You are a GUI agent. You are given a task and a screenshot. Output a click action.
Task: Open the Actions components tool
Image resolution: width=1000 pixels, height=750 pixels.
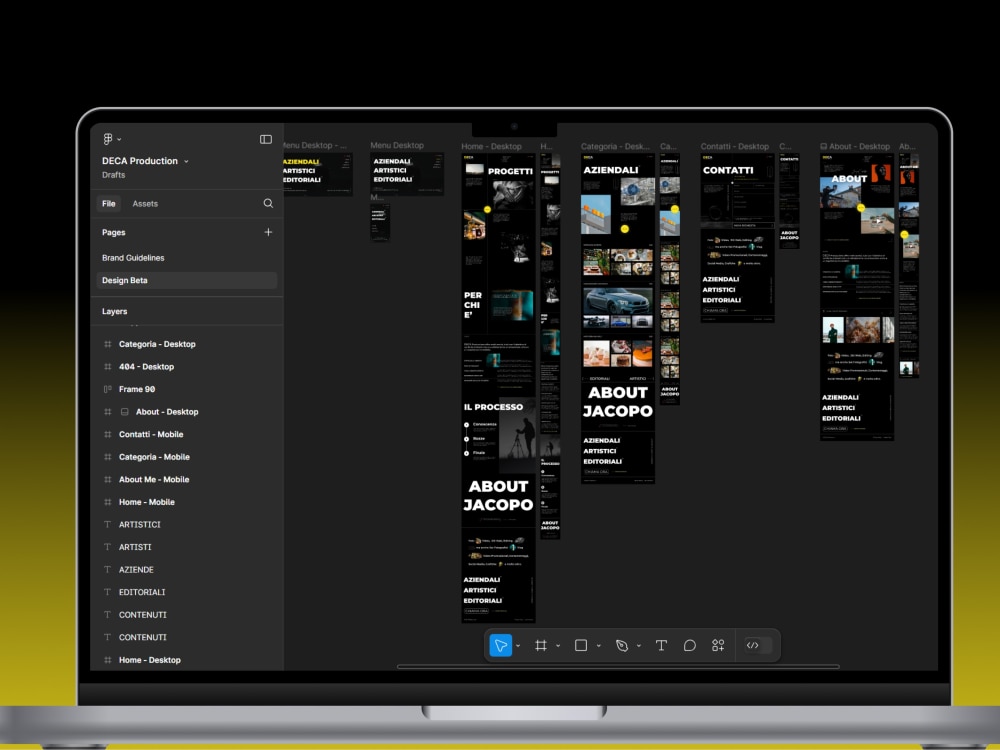click(x=718, y=645)
